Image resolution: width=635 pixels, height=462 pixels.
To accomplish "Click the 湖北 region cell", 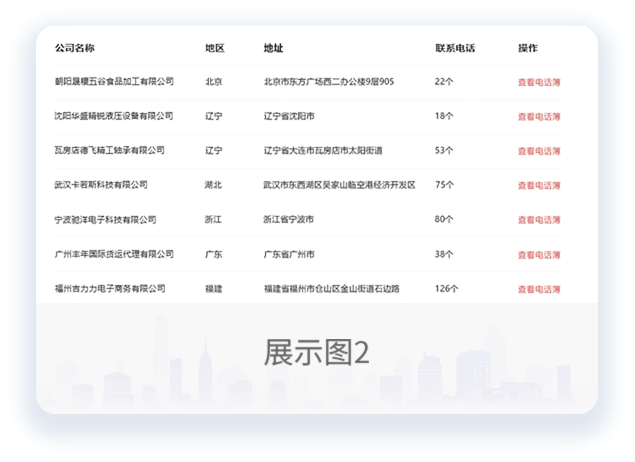I will (x=213, y=185).
